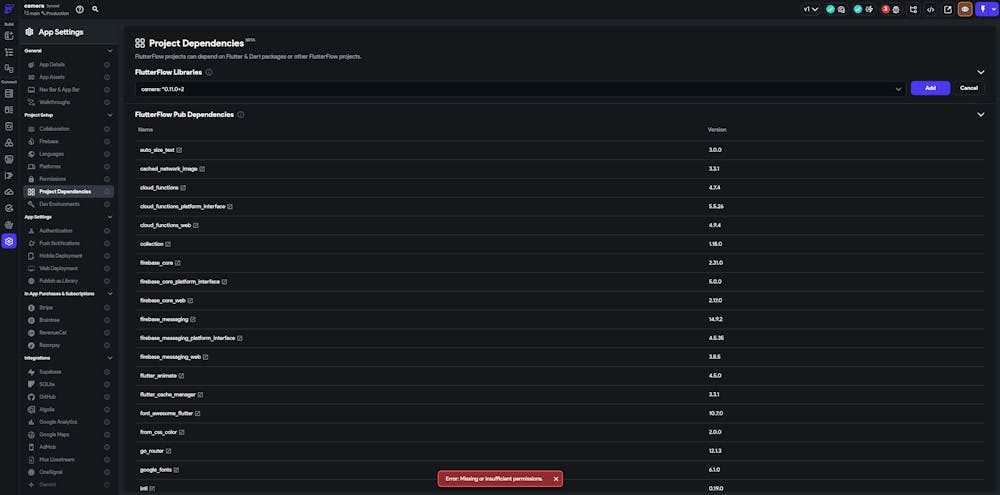Open the Widget Palette icon in the left rail
The width and height of the screenshot is (1000, 495).
[9, 36]
